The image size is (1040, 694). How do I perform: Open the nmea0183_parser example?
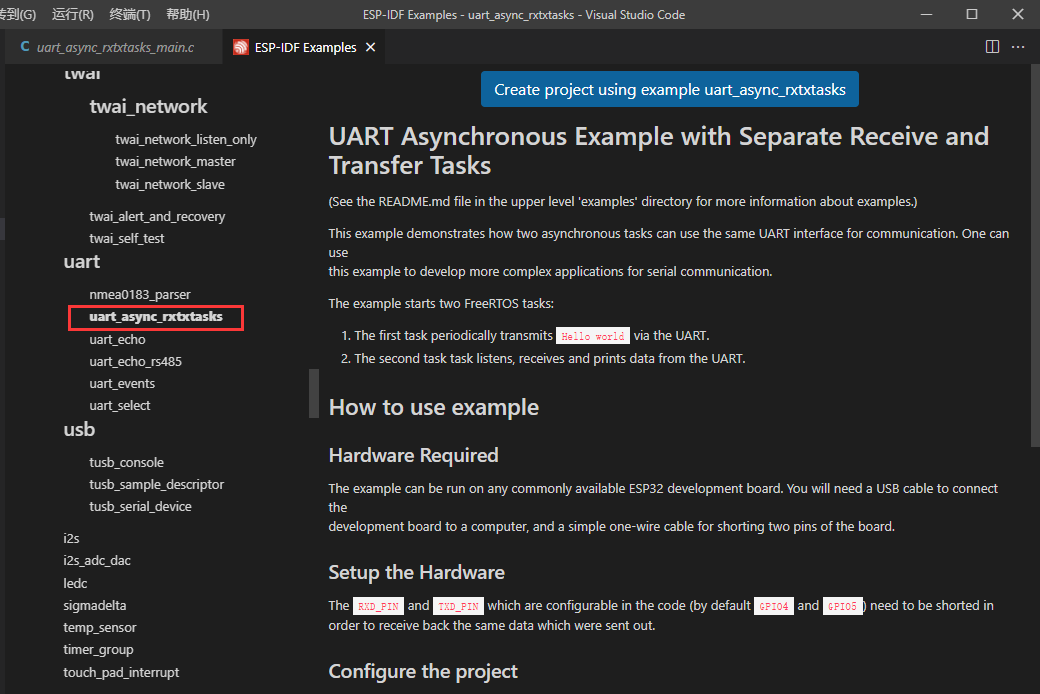(x=140, y=294)
